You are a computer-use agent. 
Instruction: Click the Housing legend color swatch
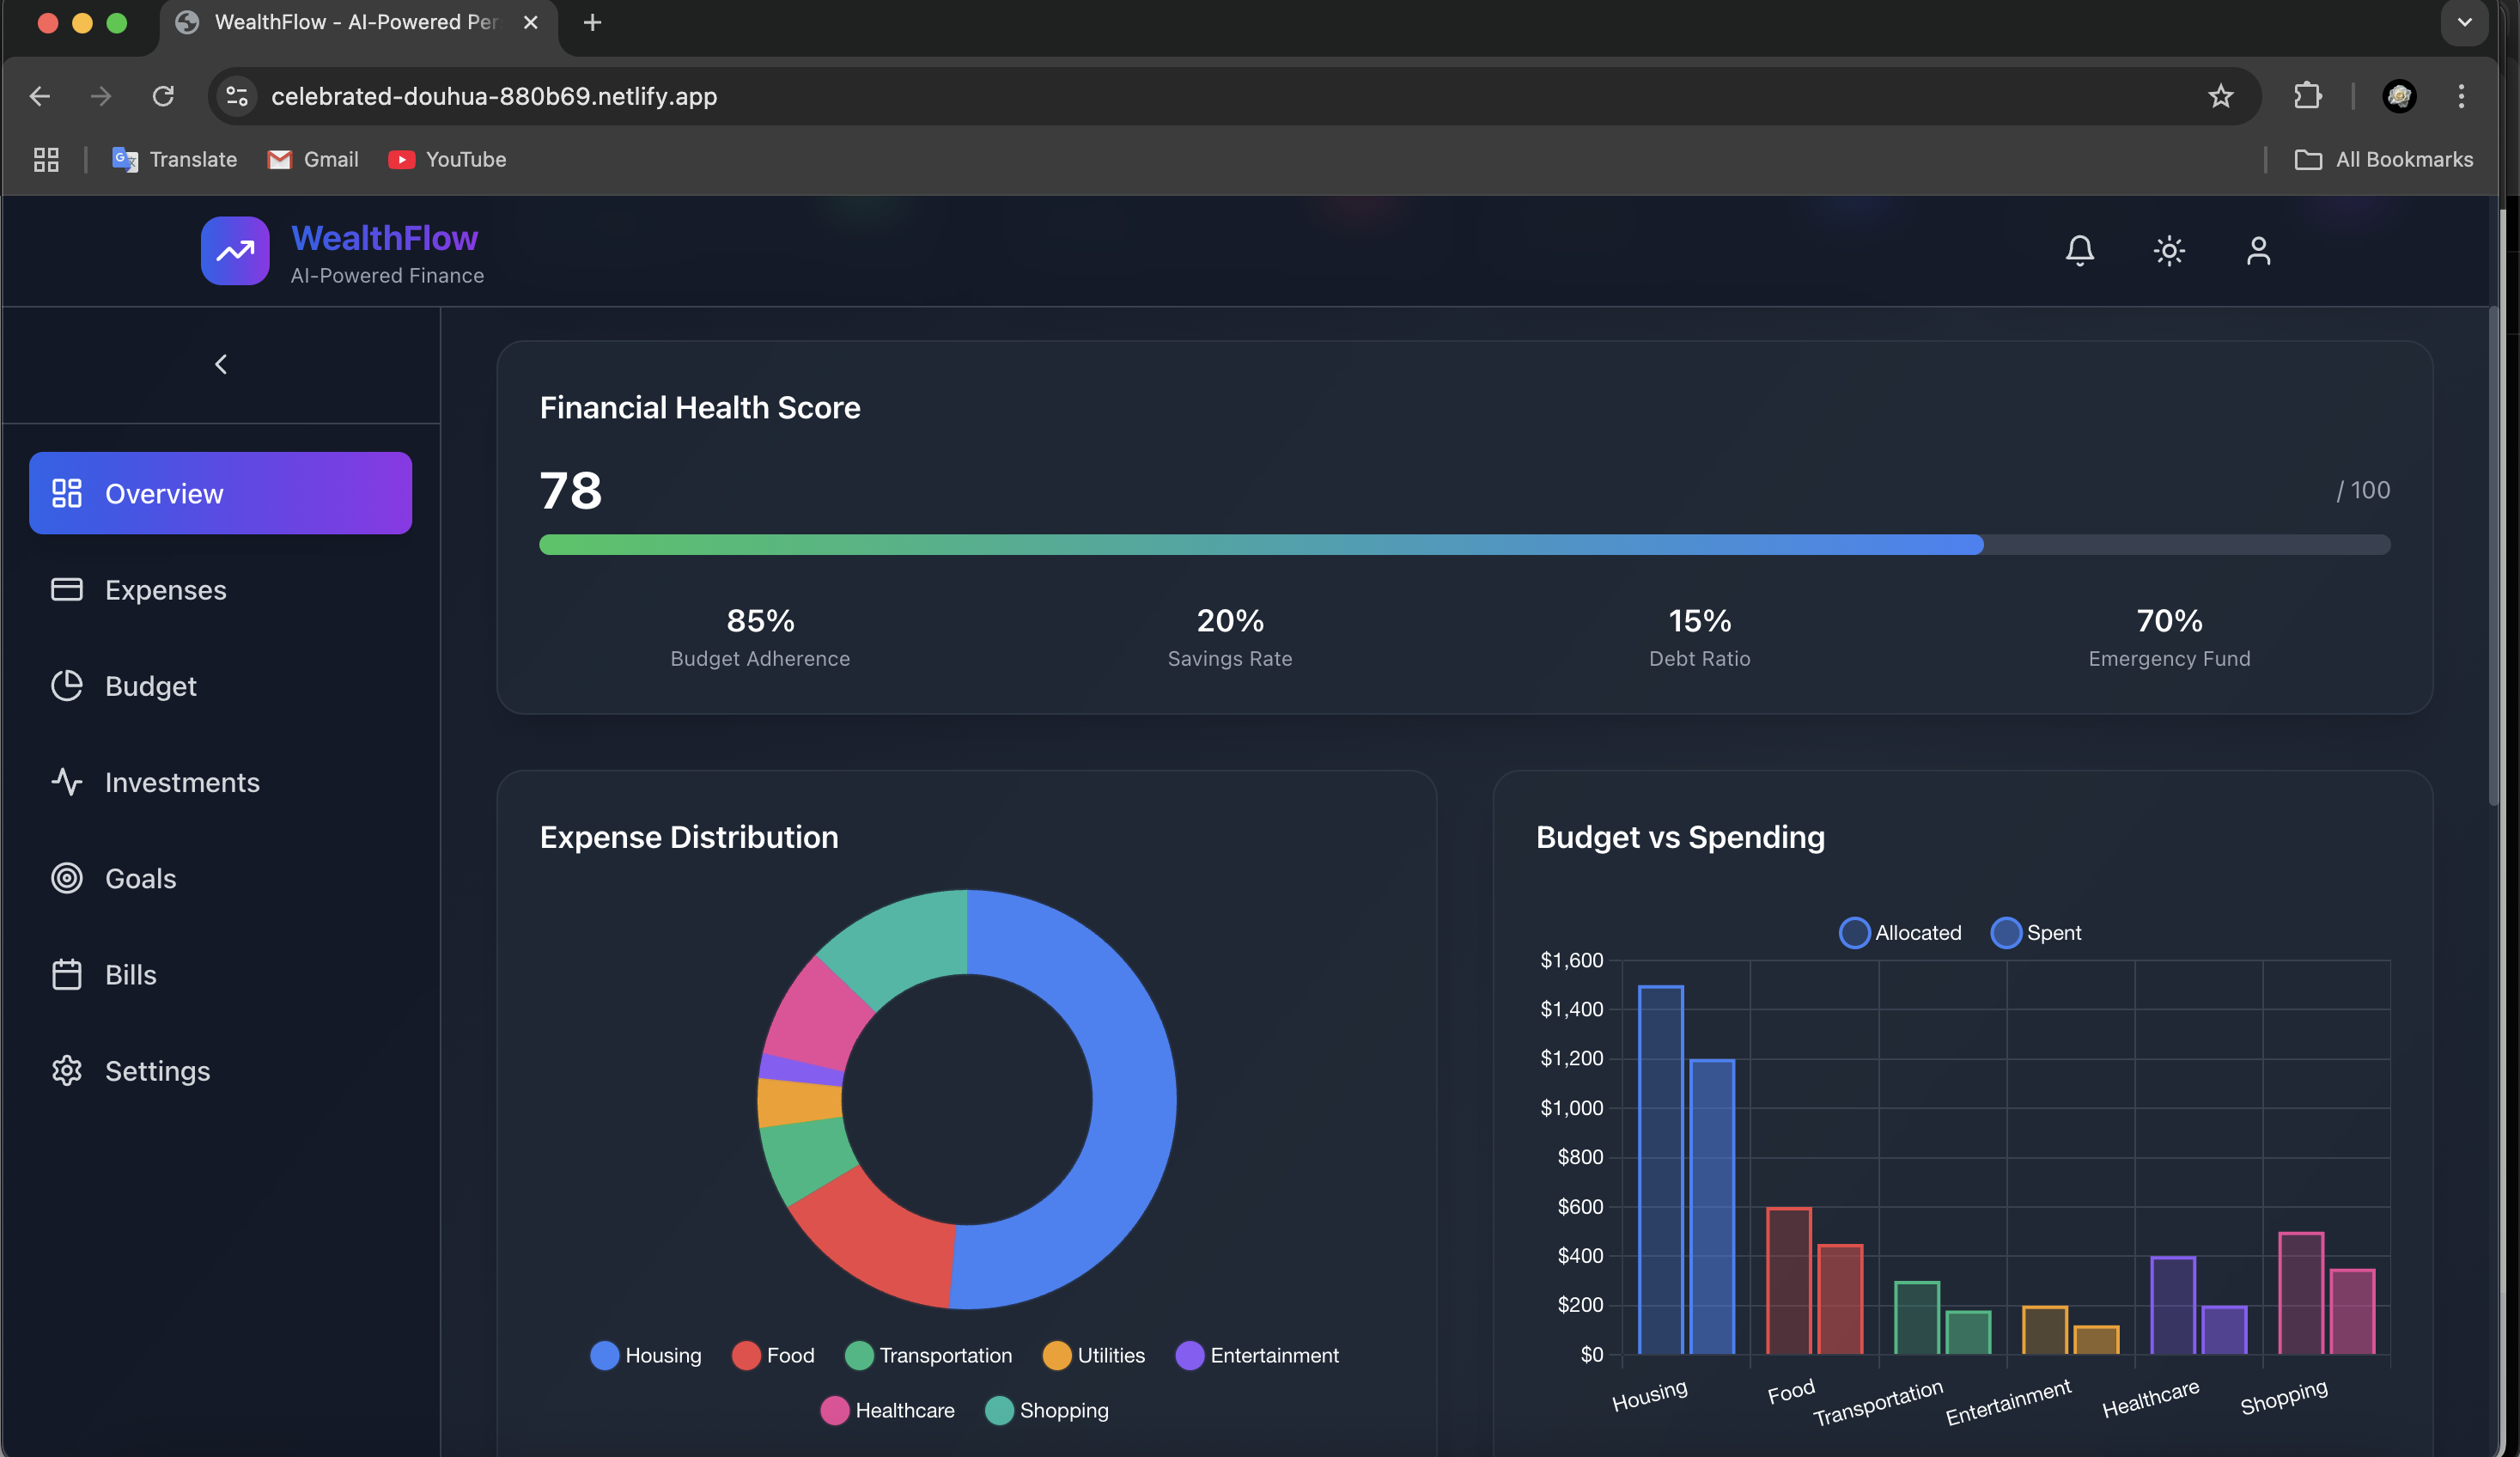[x=604, y=1355]
